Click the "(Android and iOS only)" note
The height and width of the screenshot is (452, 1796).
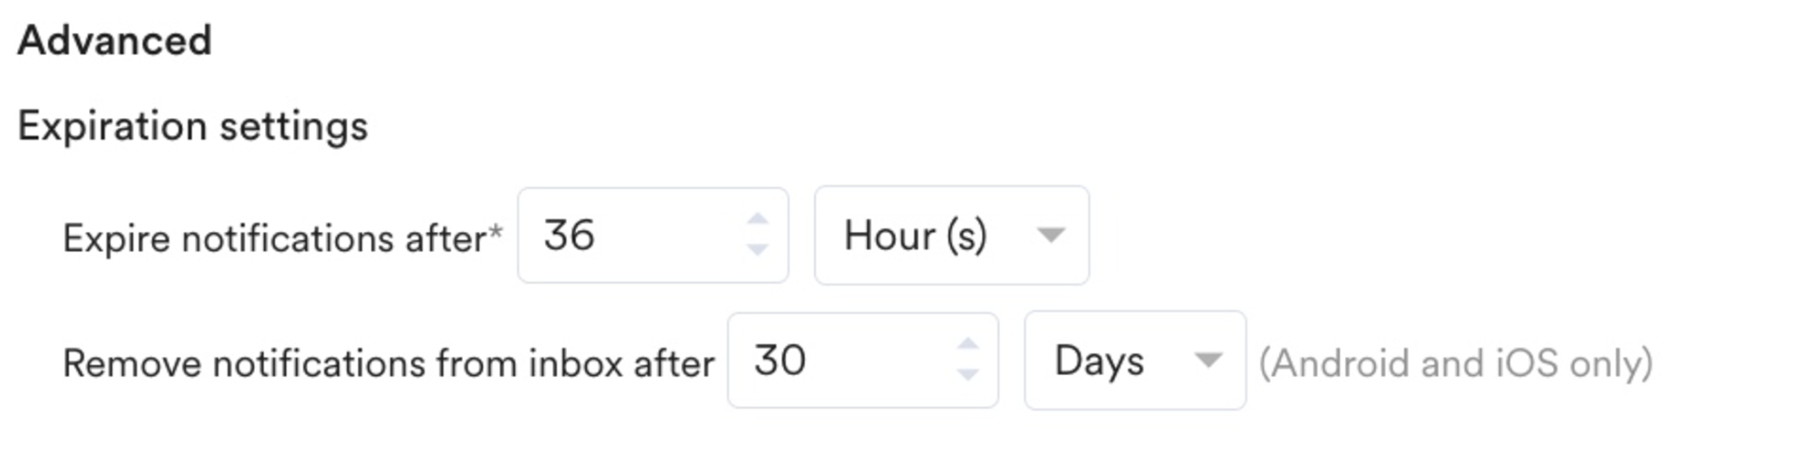pyautogui.click(x=1455, y=363)
